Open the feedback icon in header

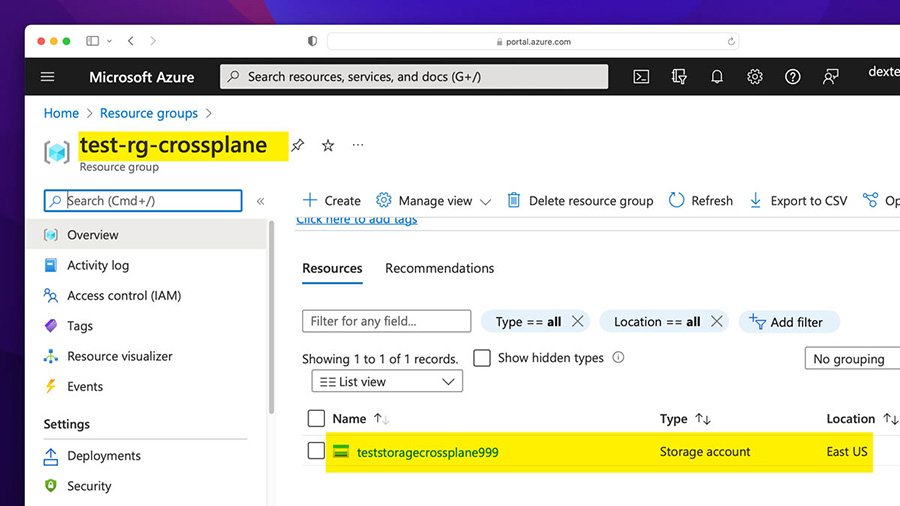[x=830, y=77]
